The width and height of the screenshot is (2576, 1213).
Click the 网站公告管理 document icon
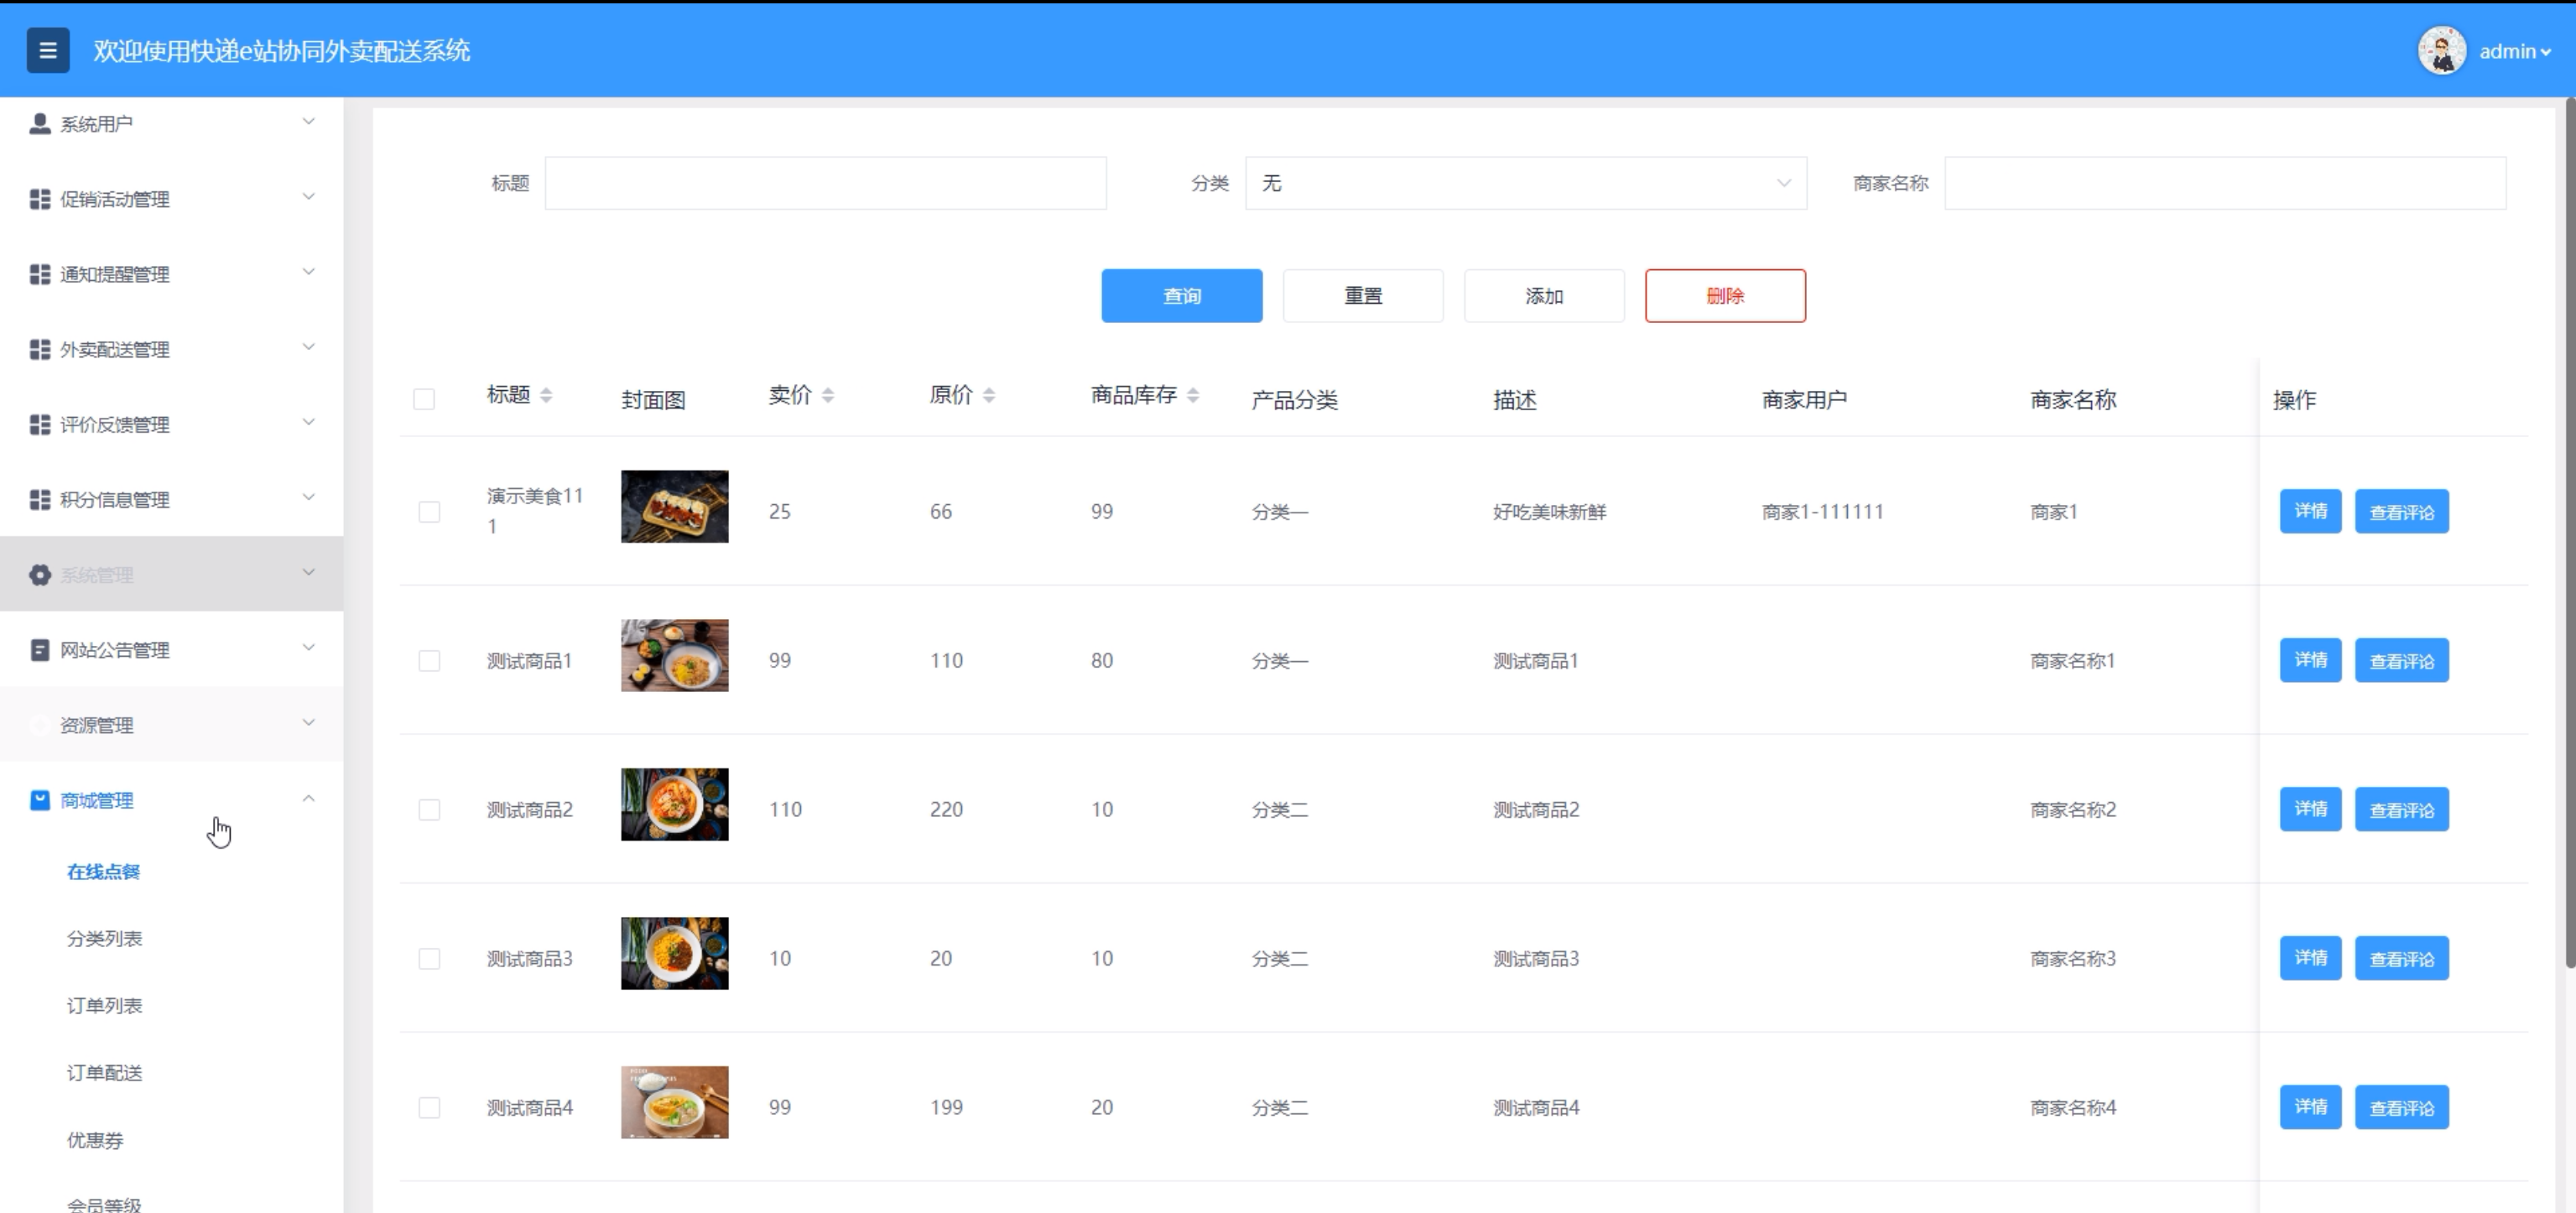[x=39, y=650]
